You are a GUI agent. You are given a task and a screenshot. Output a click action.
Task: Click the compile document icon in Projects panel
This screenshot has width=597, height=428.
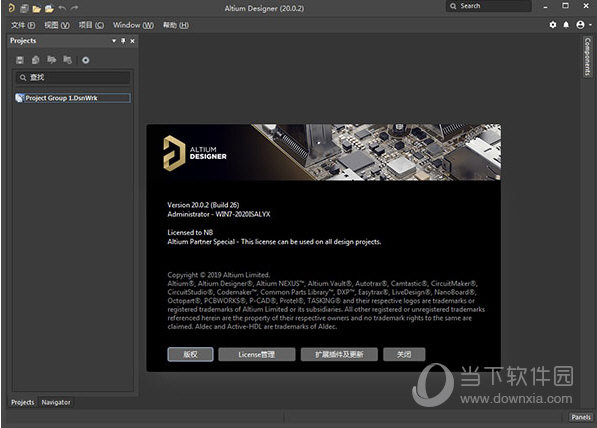[x=35, y=60]
